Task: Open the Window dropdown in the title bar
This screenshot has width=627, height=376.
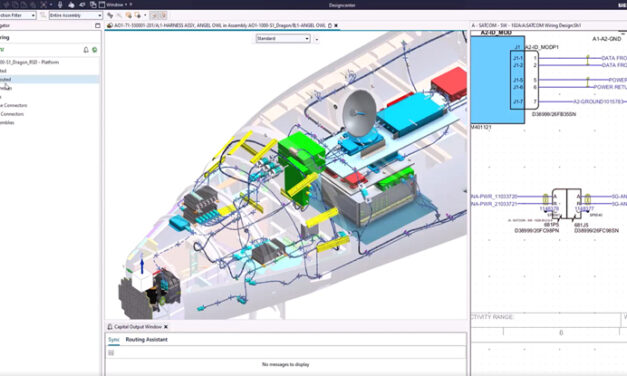Action: (x=116, y=4)
